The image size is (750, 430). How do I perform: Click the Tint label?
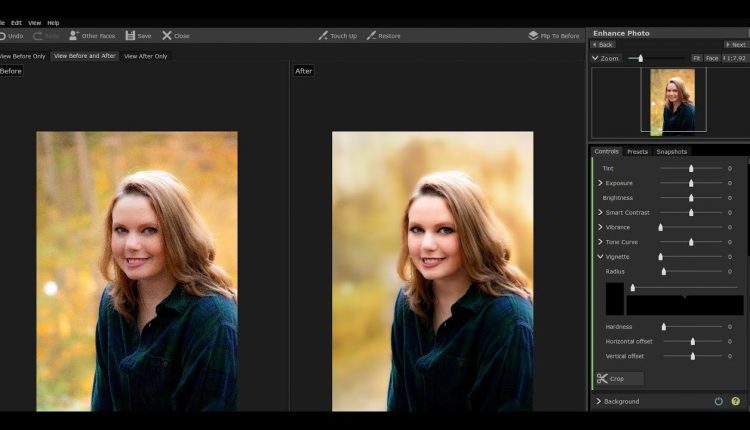[608, 168]
